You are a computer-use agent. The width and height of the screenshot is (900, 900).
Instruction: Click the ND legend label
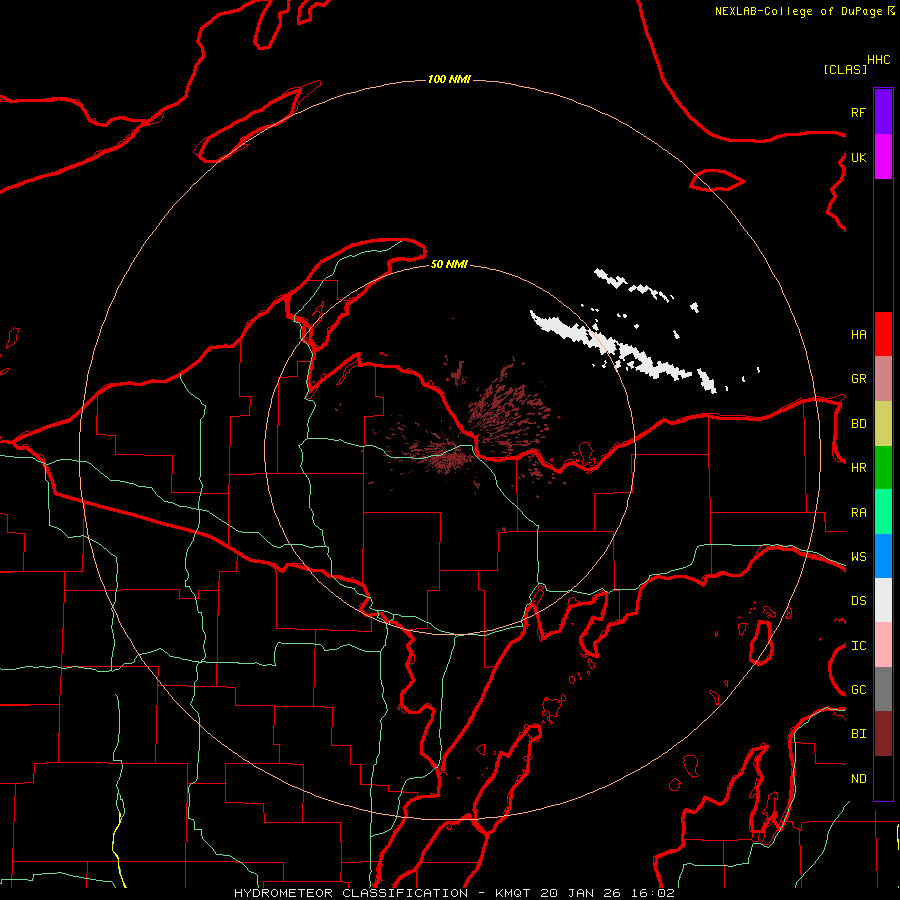pos(858,779)
